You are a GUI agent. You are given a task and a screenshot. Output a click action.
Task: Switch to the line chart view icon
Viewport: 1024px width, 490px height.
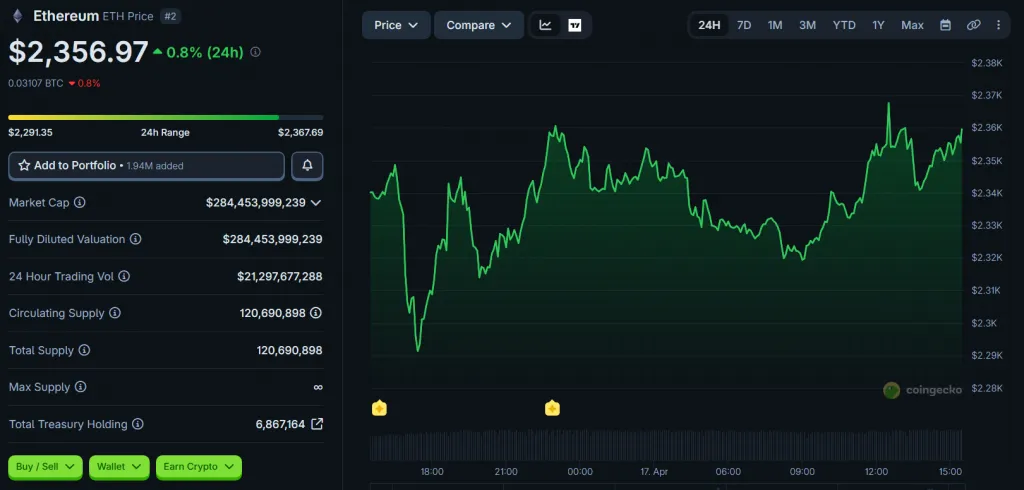click(545, 25)
